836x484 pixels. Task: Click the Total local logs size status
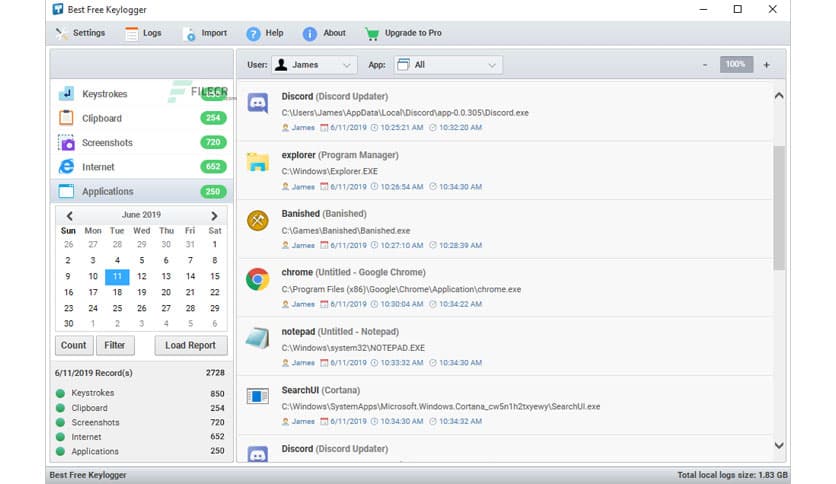(732, 475)
